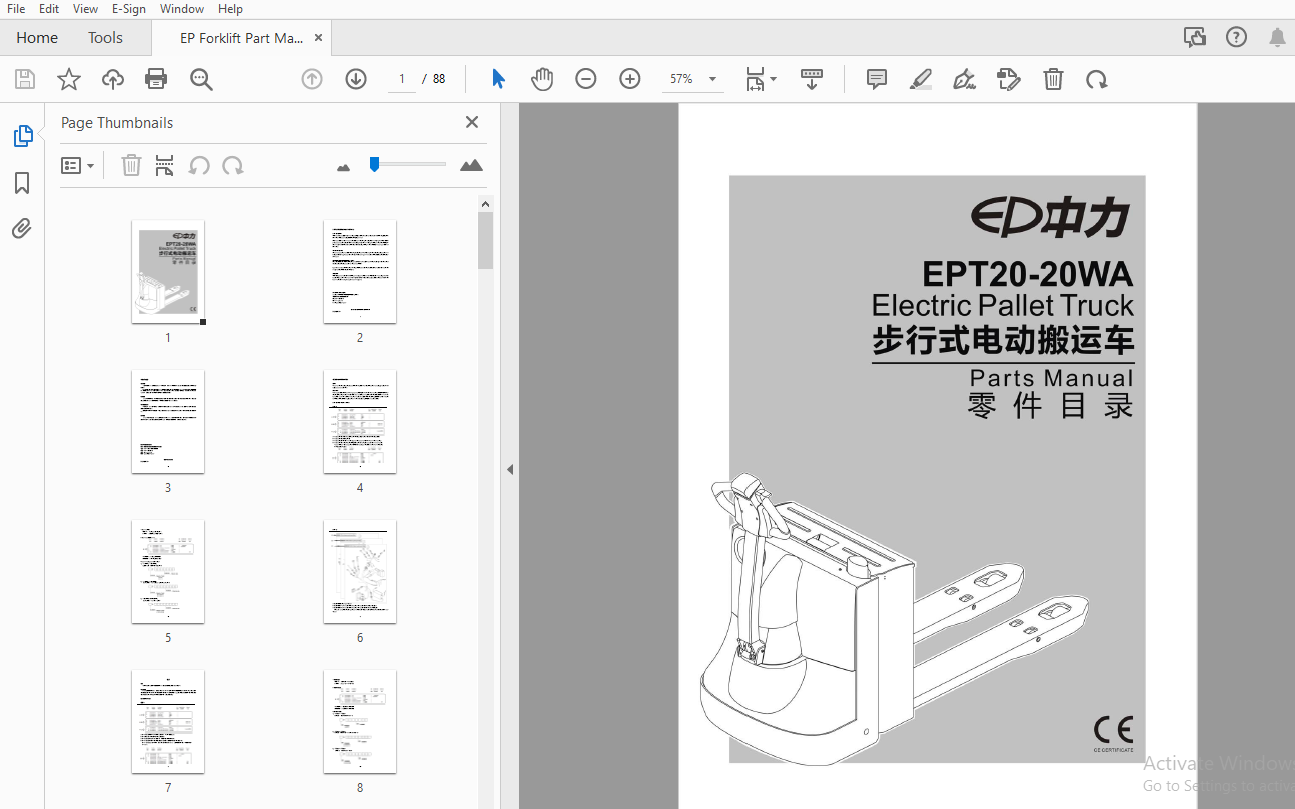The height and width of the screenshot is (809, 1295).
Task: Select page 5 thumbnail
Action: tap(168, 572)
